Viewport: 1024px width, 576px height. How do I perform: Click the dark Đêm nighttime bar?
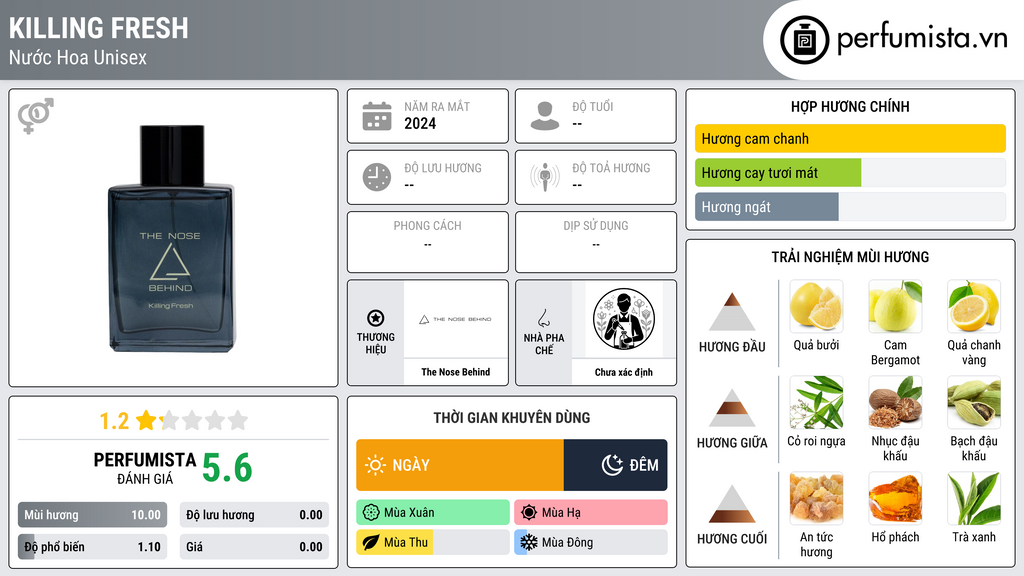[615, 465]
